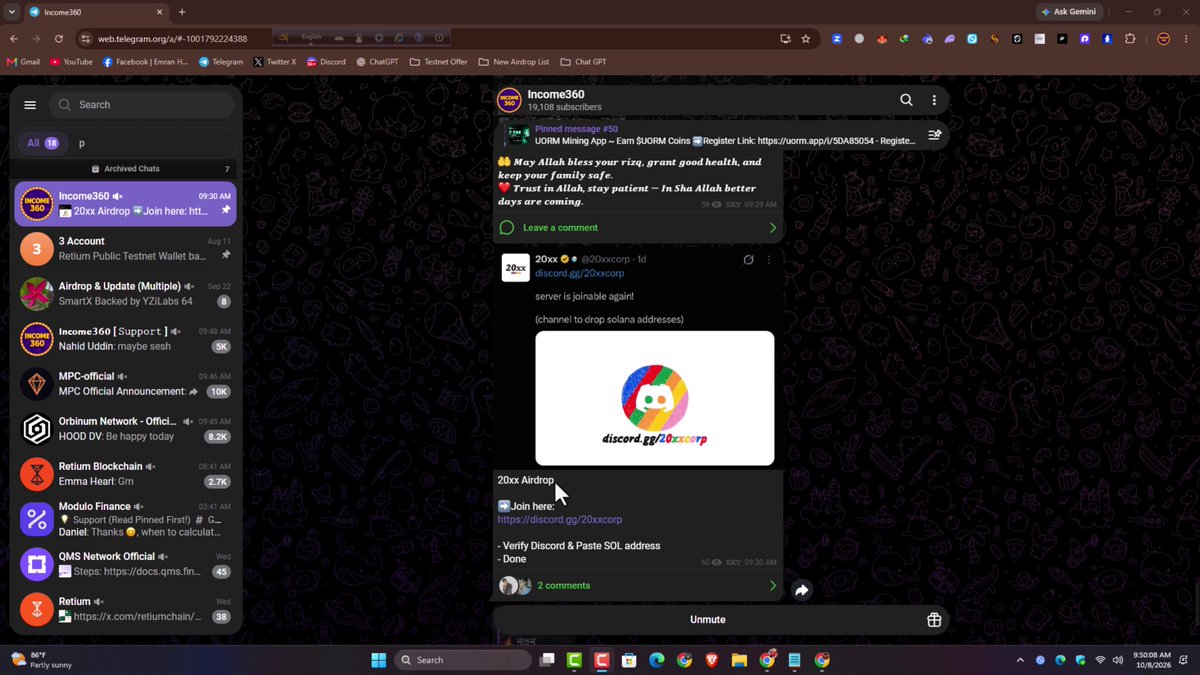
Task: Open the MPC-official chat
Action: (126, 384)
